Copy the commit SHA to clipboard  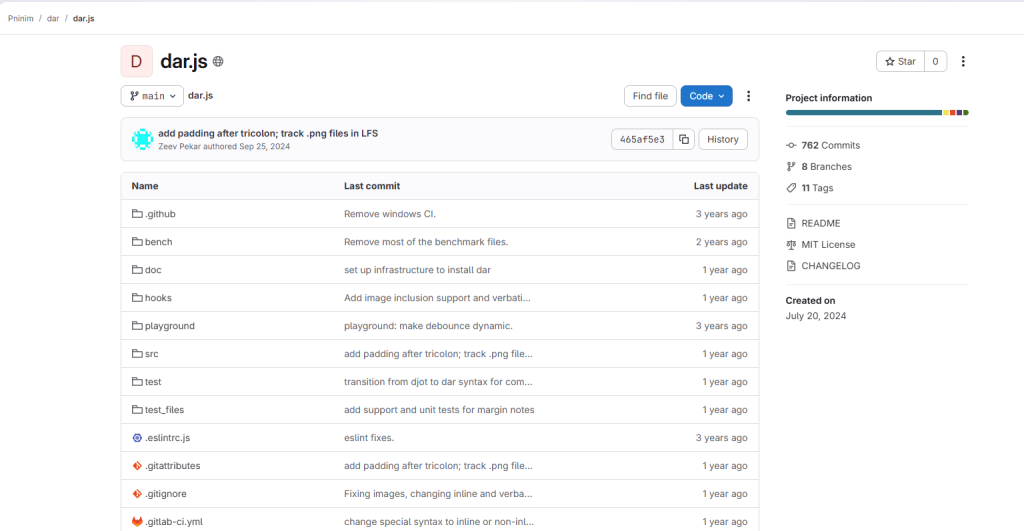[684, 140]
